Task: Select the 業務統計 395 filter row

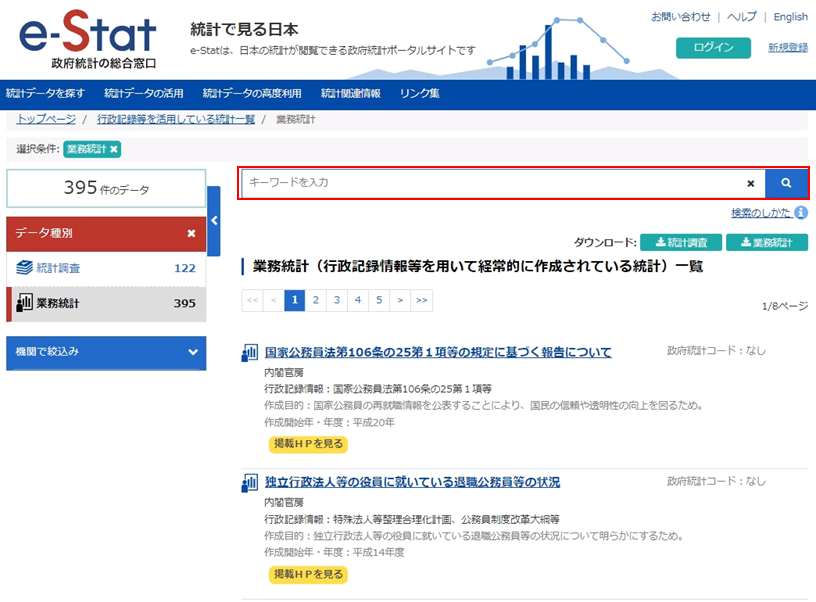Action: pos(106,303)
